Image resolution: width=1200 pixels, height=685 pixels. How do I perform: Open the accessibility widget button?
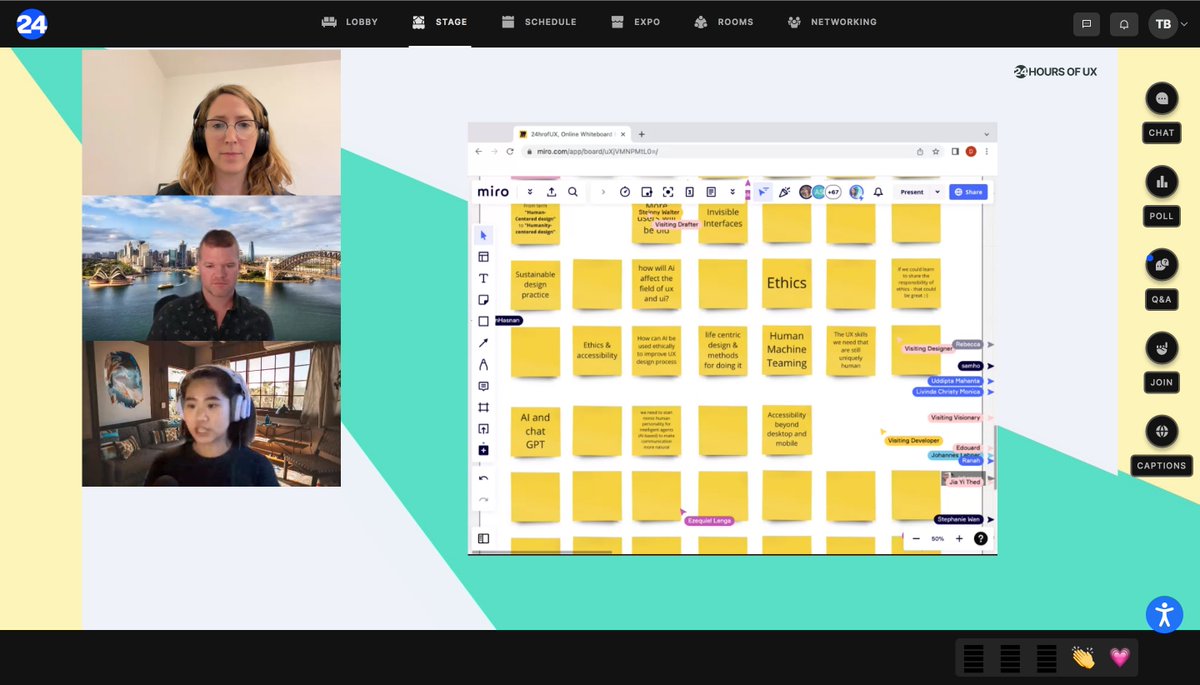click(x=1164, y=614)
